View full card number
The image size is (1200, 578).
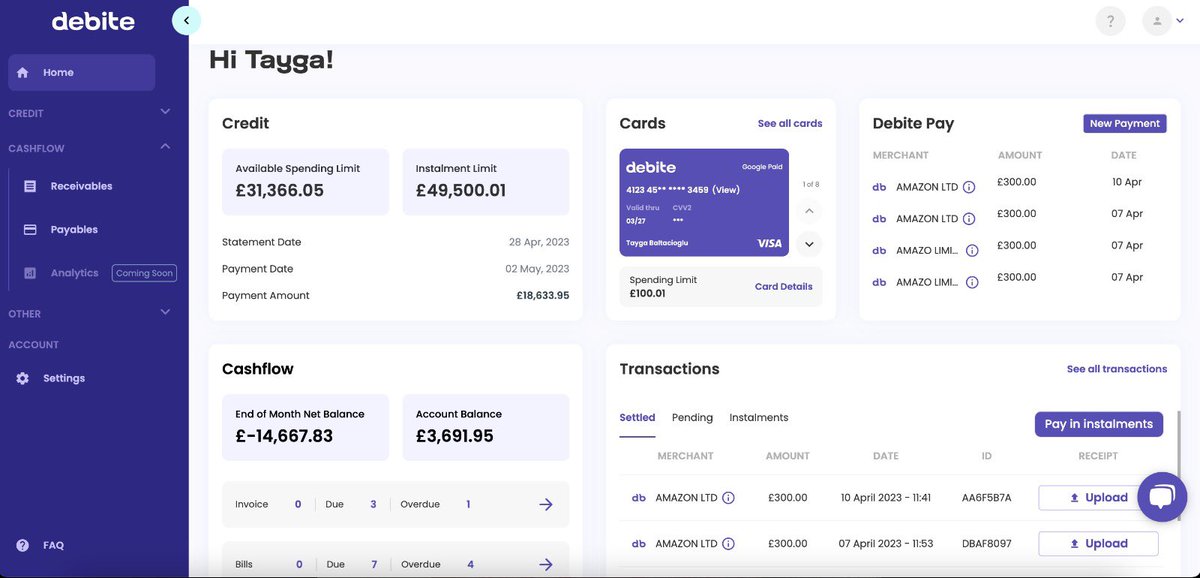point(726,189)
